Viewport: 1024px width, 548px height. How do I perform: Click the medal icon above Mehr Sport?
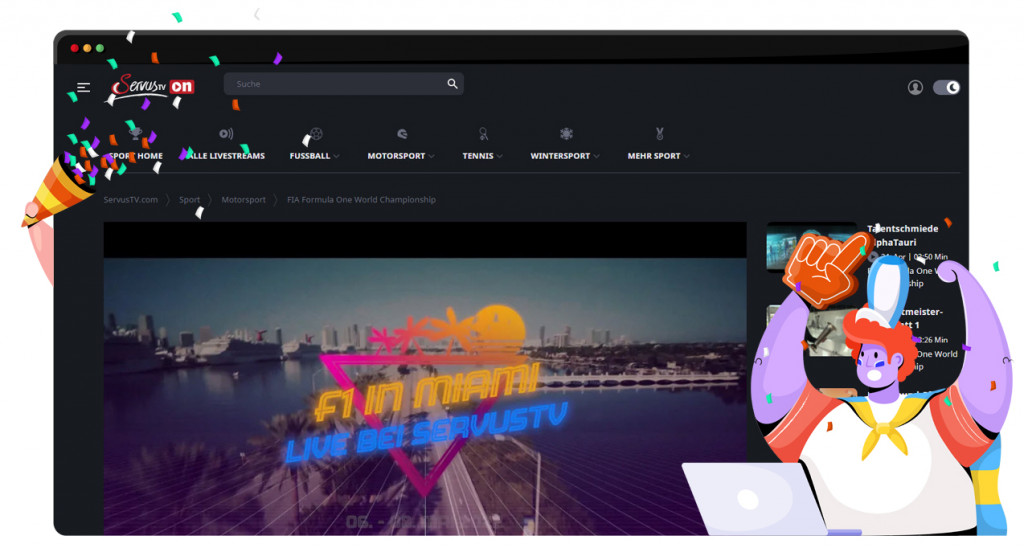[660, 134]
